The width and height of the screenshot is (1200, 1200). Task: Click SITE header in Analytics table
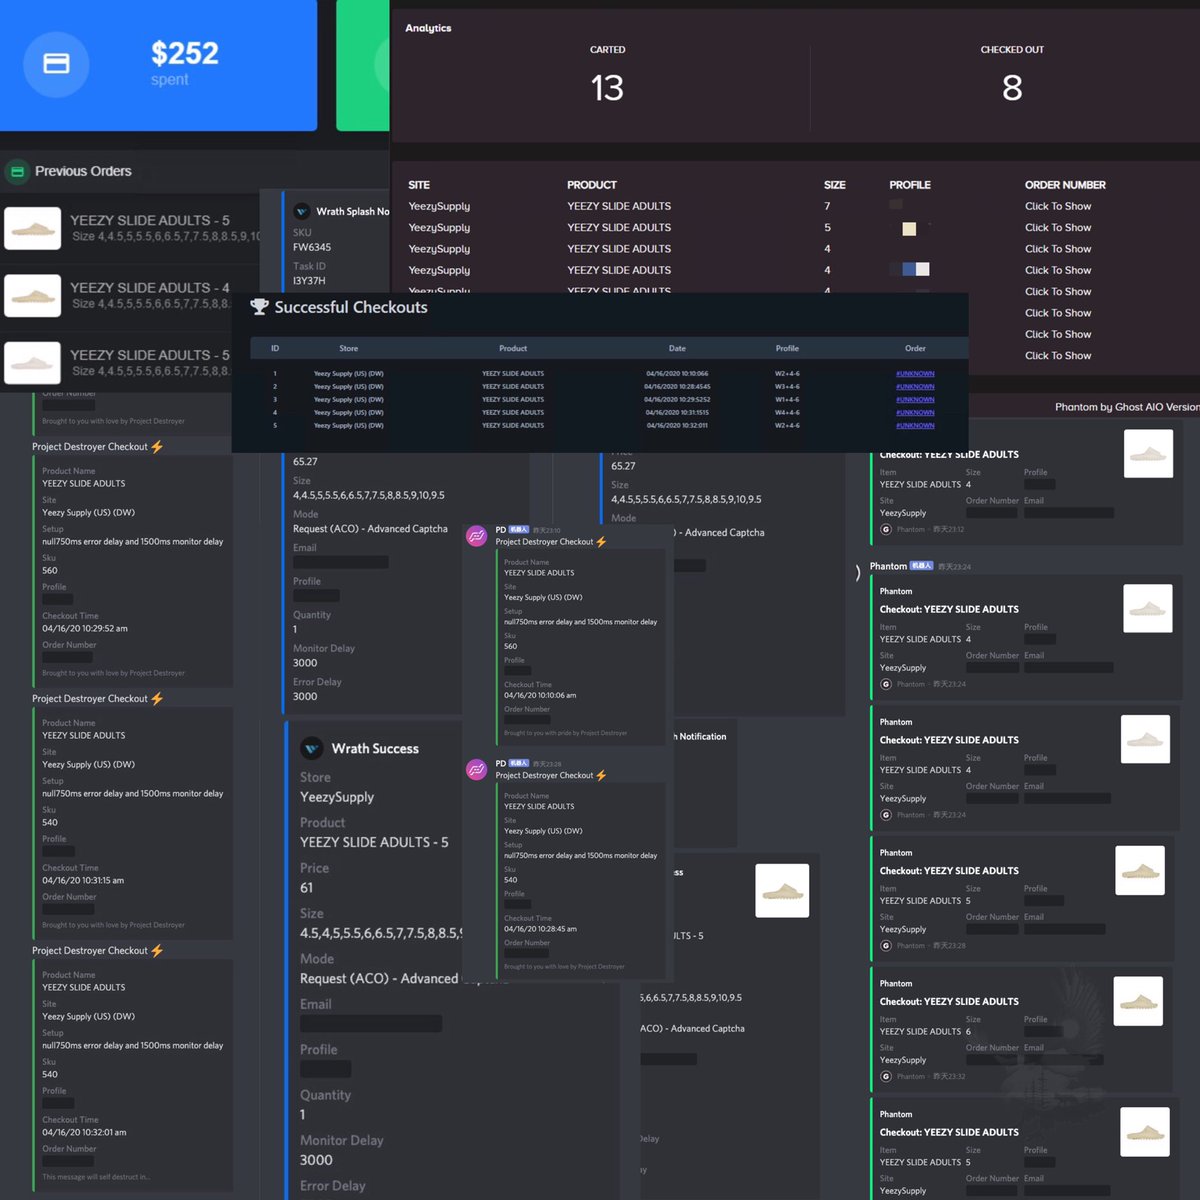419,185
